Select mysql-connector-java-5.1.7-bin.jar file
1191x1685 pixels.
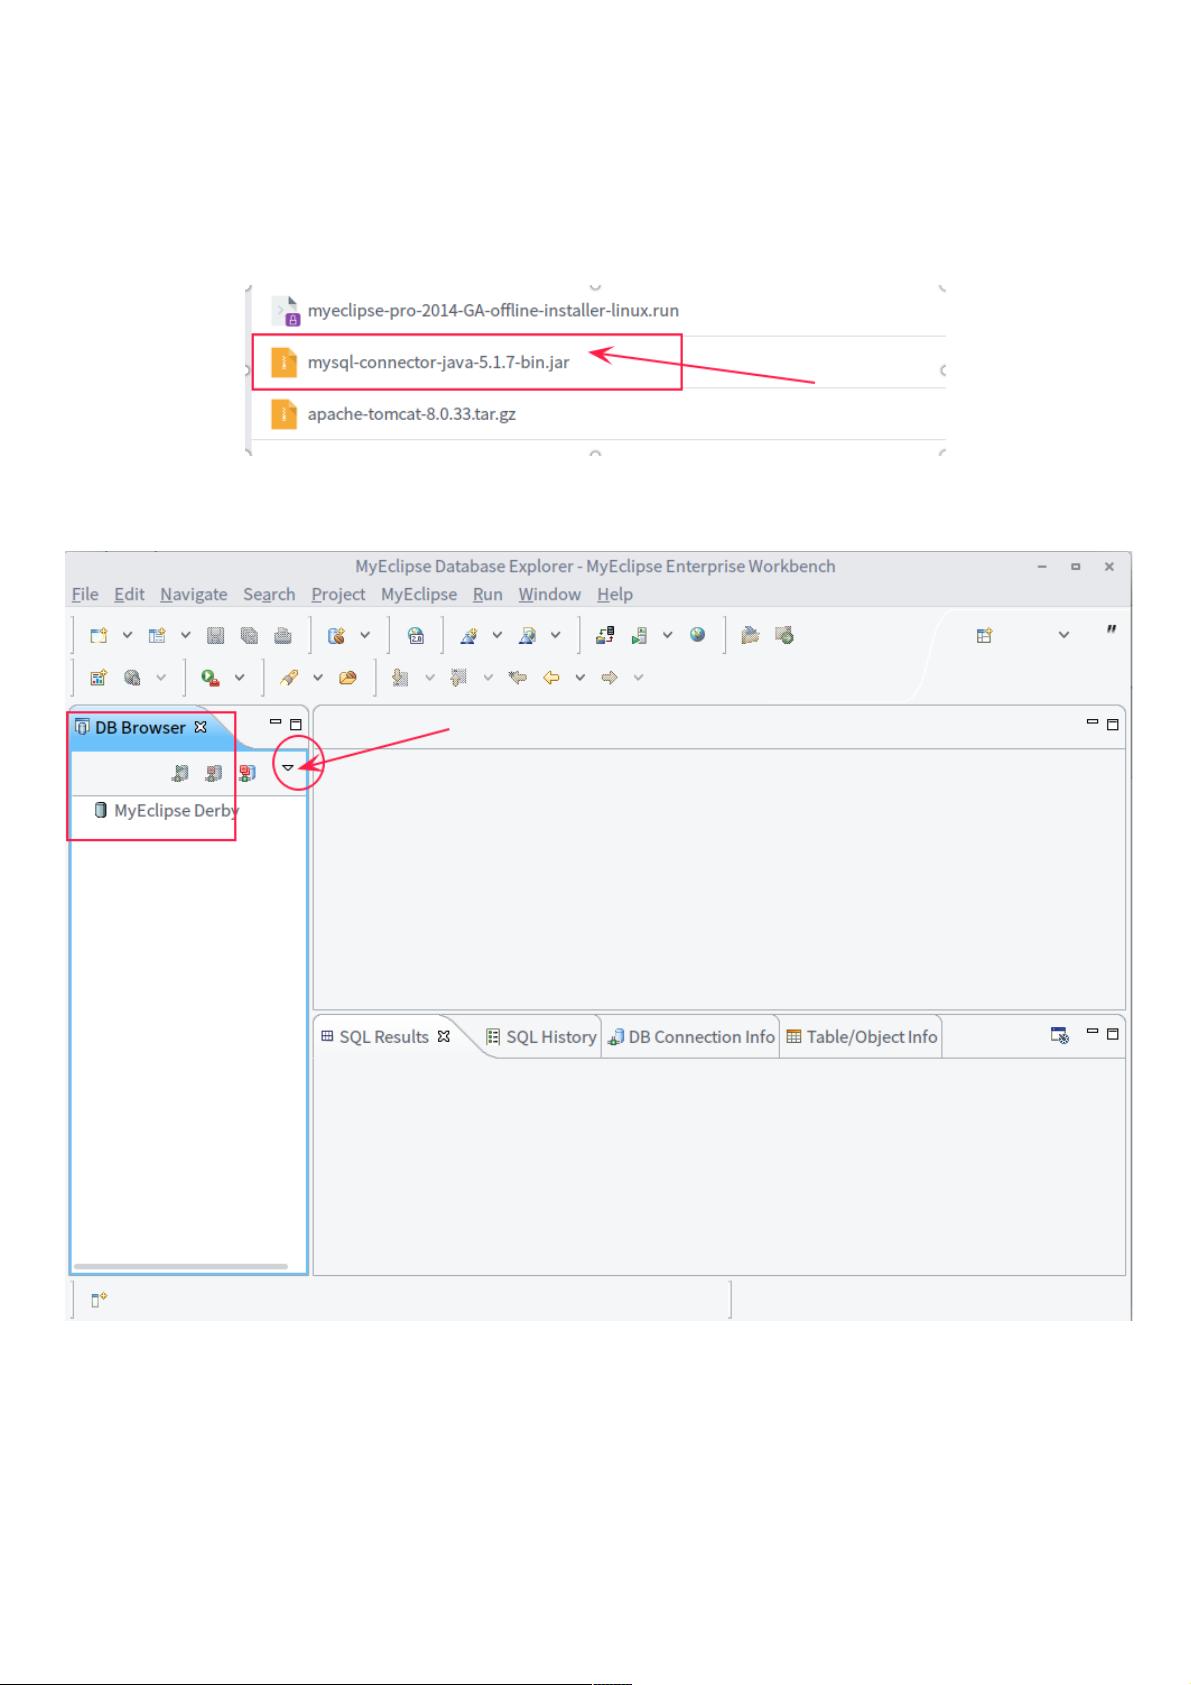pos(438,362)
